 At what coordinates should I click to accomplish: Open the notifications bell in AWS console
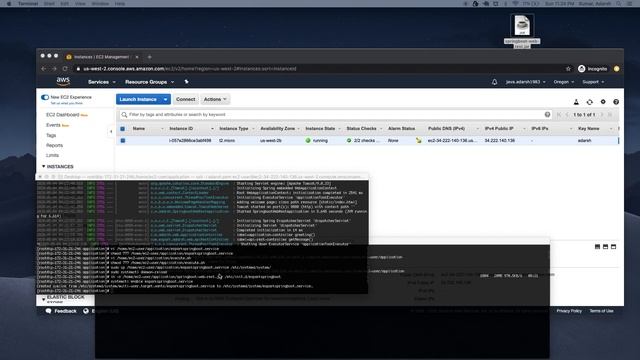click(494, 82)
